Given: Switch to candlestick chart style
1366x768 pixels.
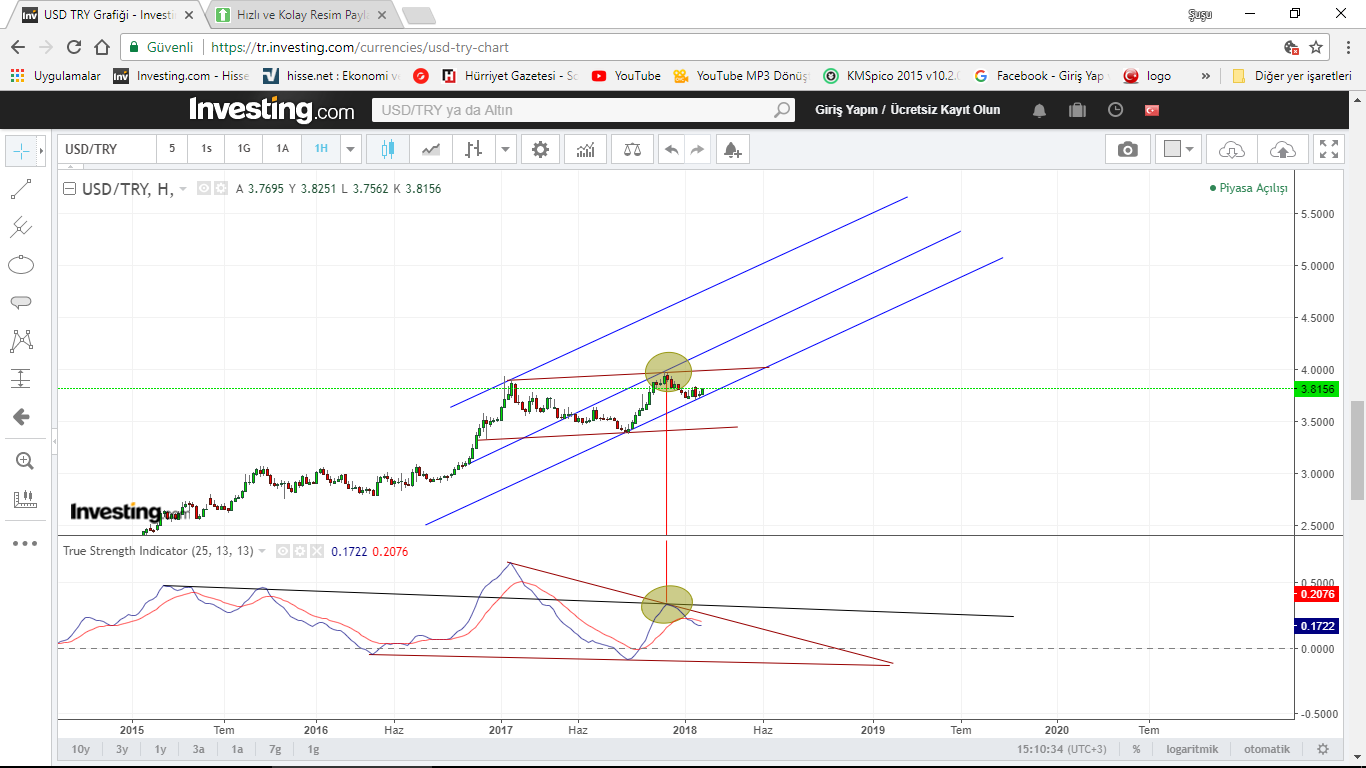Looking at the screenshot, I should pos(388,149).
